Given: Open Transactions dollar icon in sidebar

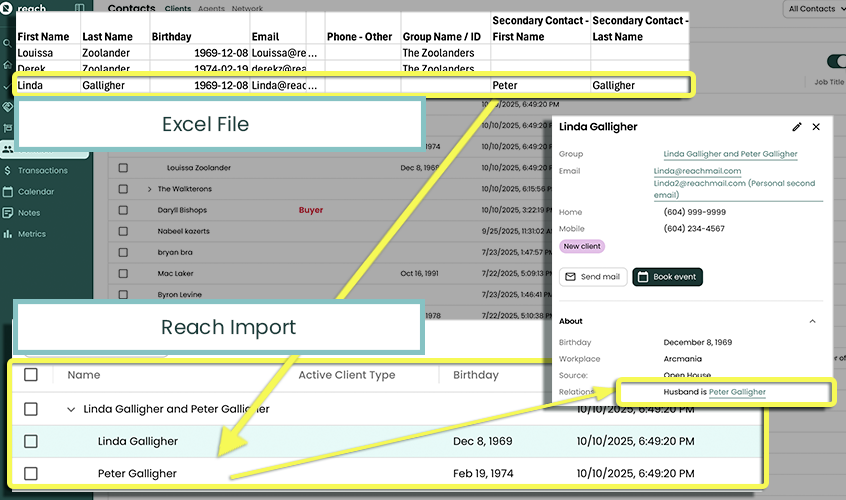Looking at the screenshot, I should click(x=8, y=170).
